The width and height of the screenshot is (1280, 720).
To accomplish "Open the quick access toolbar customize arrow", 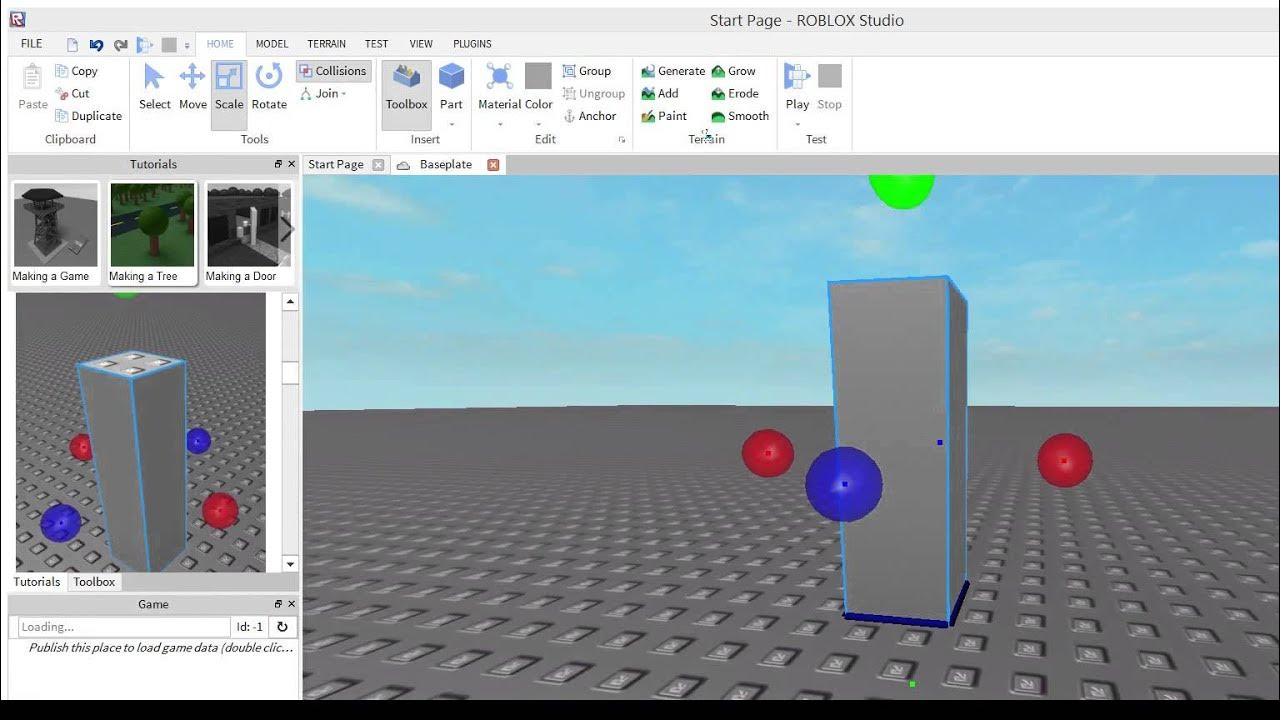I will [187, 45].
